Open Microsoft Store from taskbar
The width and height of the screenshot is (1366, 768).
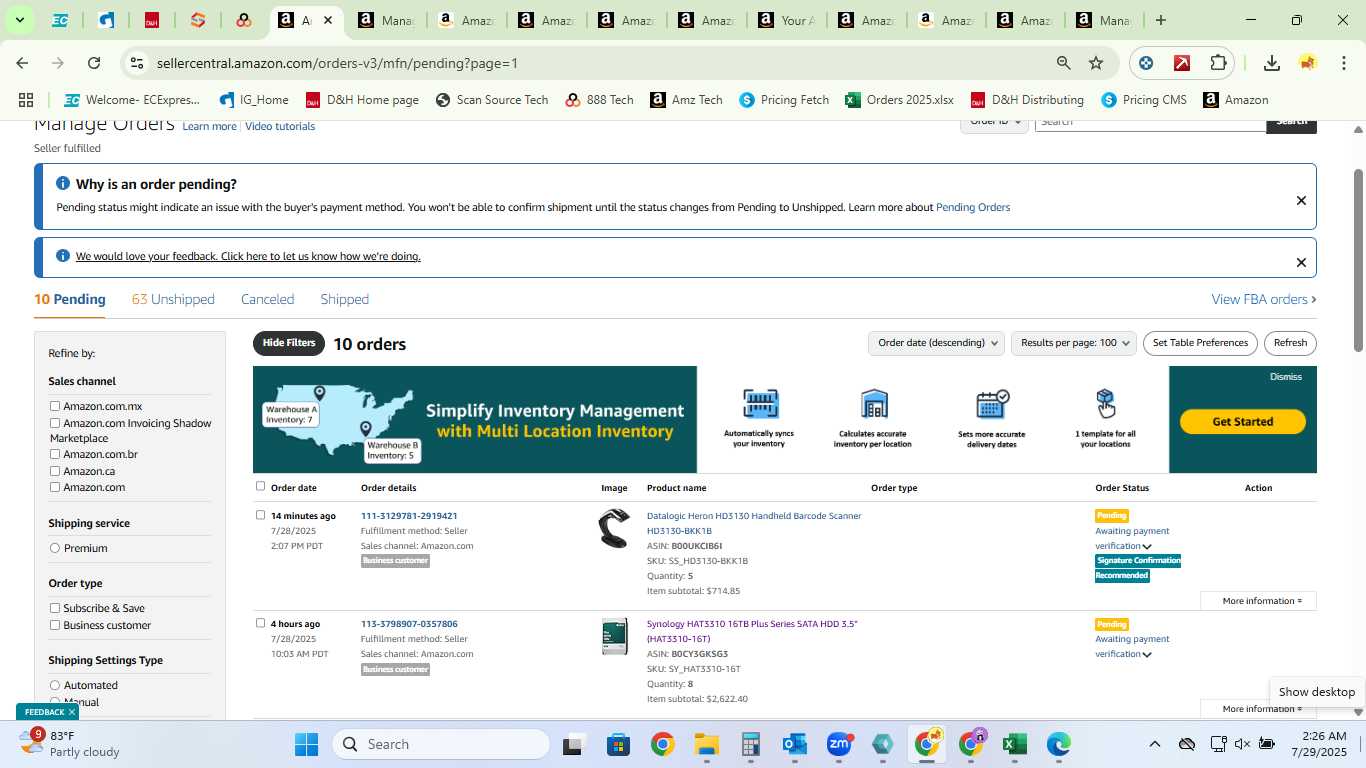tap(618, 744)
